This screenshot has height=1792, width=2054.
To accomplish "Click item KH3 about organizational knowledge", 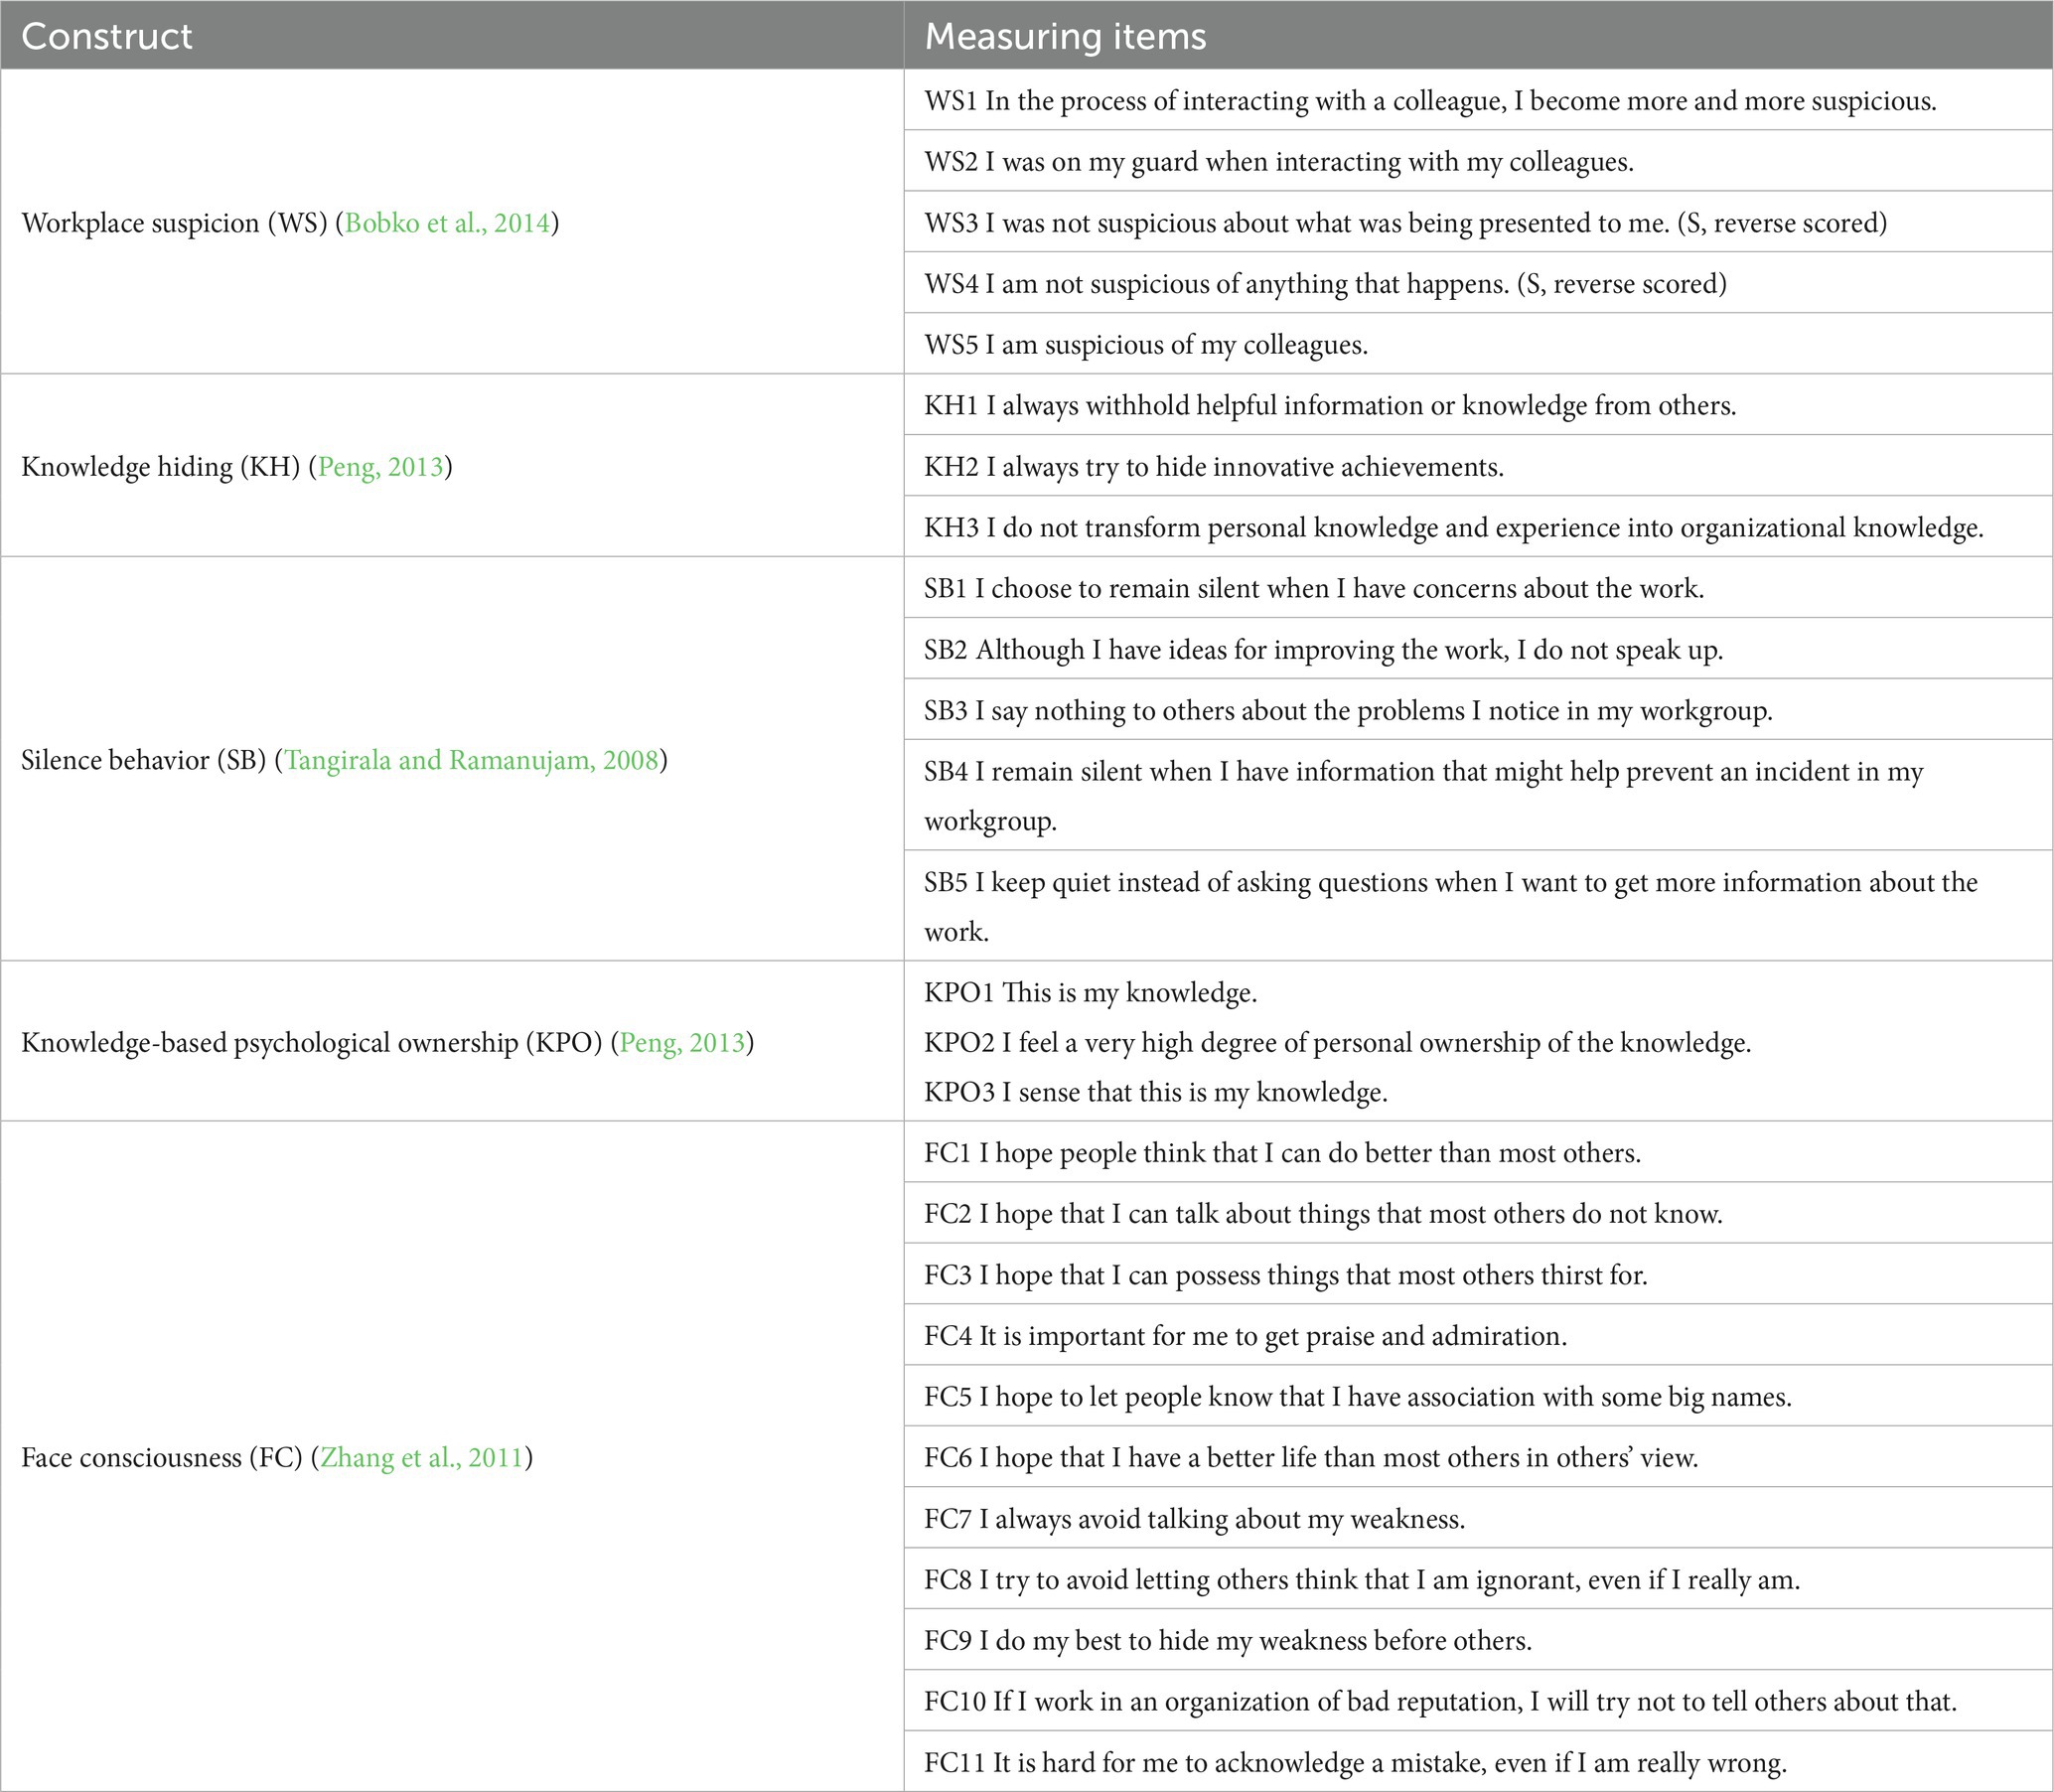I will point(1454,527).
